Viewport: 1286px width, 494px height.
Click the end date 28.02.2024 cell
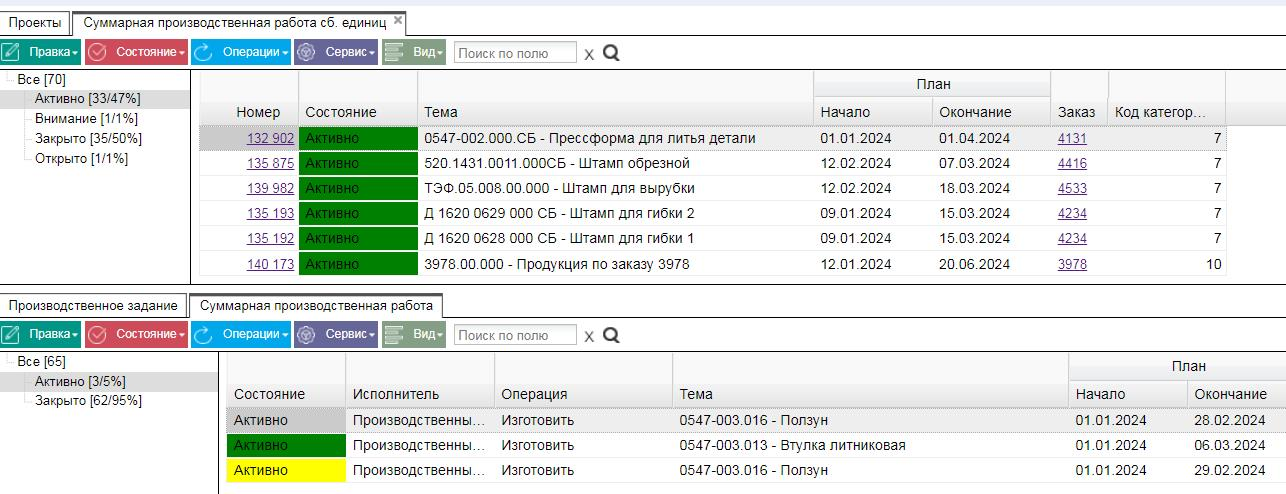(x=1229, y=421)
